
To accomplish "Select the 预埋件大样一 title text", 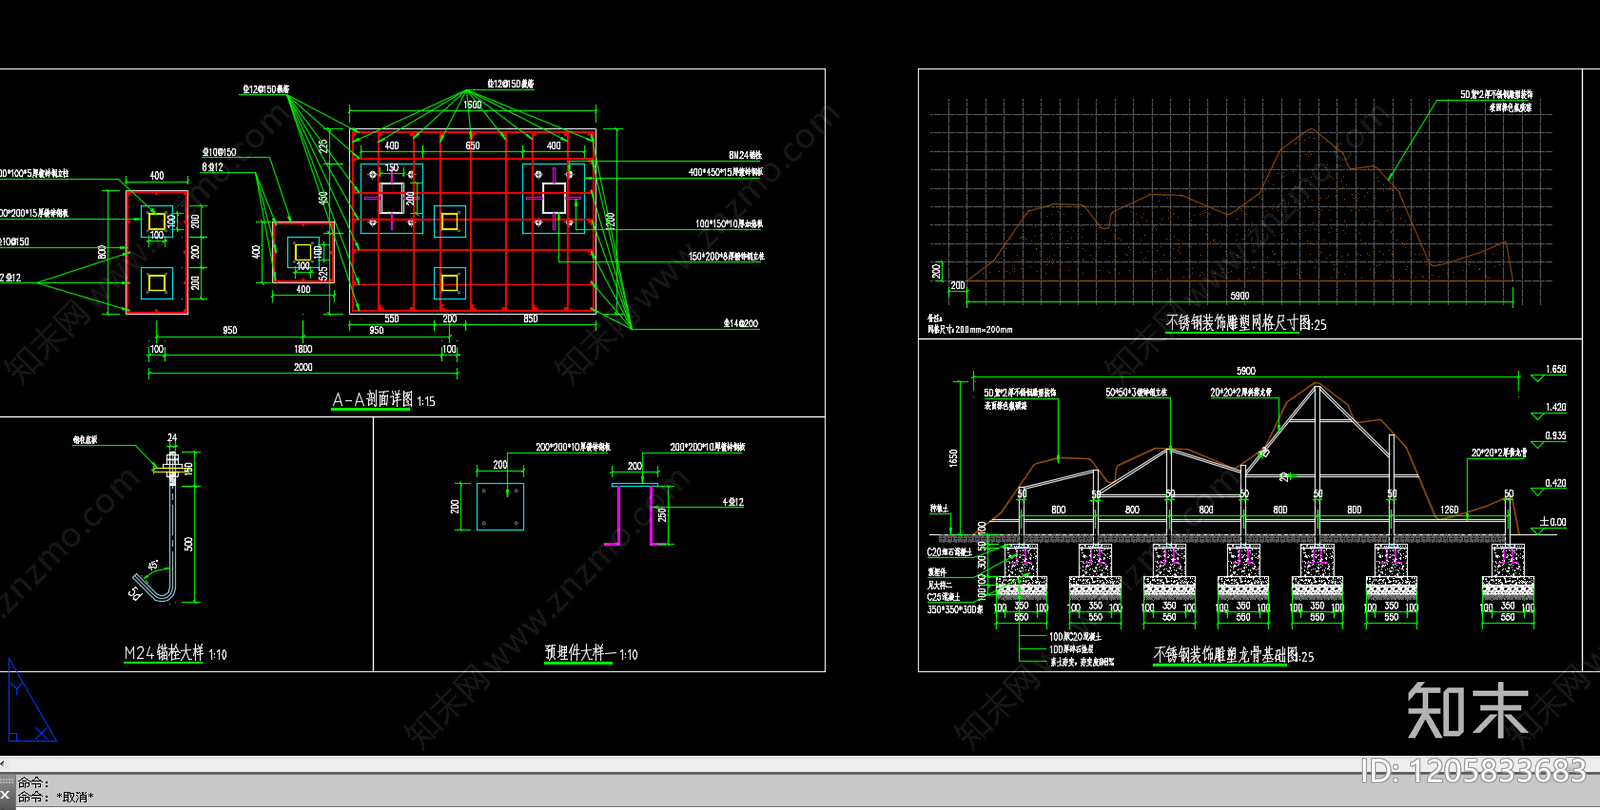I will tap(580, 653).
